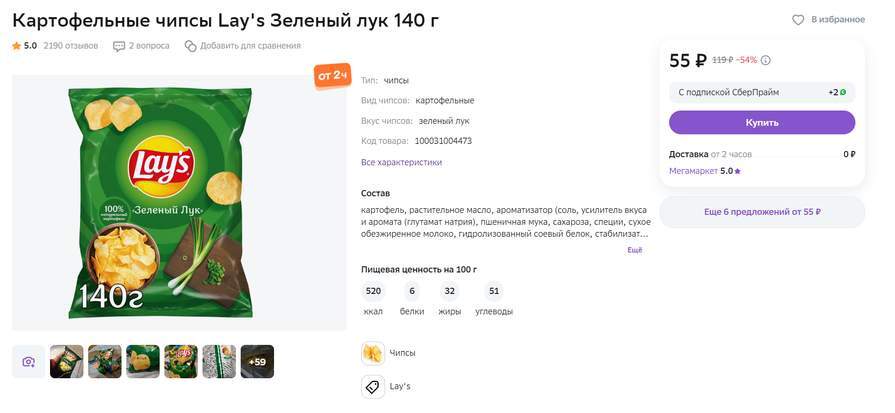Open the Lay's brand tag icon

click(373, 386)
